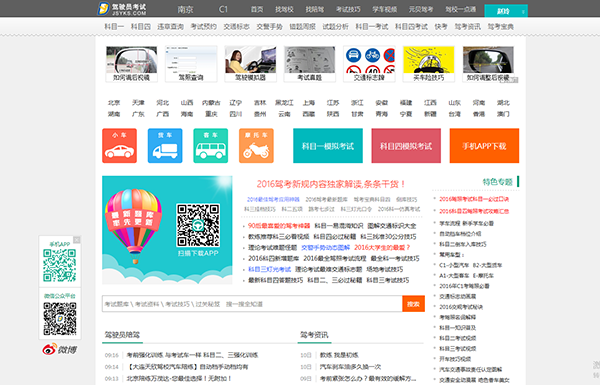Open 交通标志 in the sub navigation
This screenshot has height=385, width=600.
click(236, 27)
